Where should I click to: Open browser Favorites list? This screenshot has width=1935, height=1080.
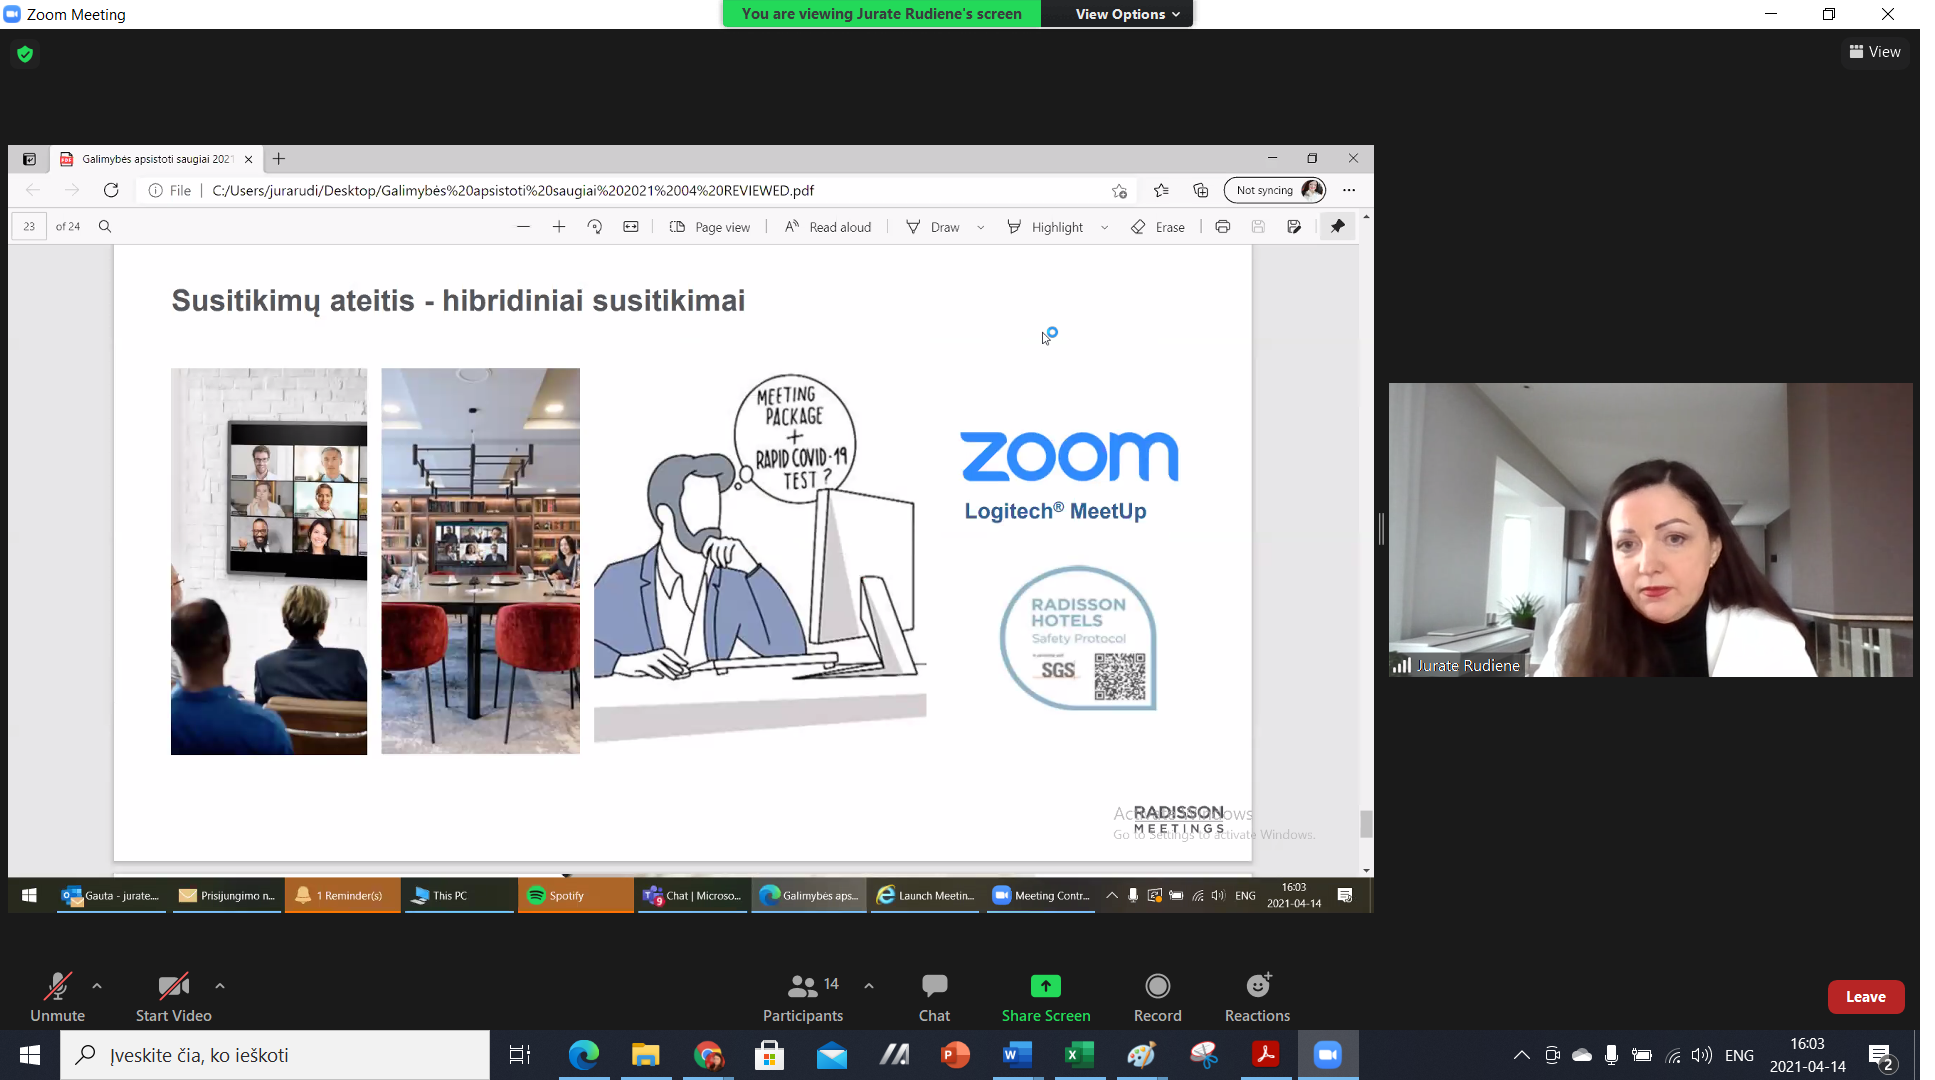click(1161, 190)
